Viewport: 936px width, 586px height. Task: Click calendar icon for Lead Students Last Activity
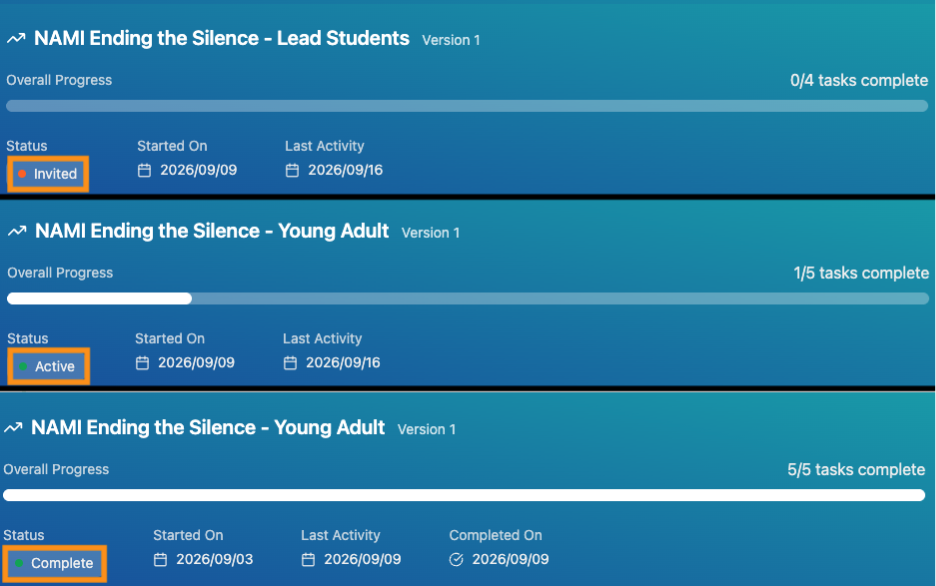tap(292, 171)
